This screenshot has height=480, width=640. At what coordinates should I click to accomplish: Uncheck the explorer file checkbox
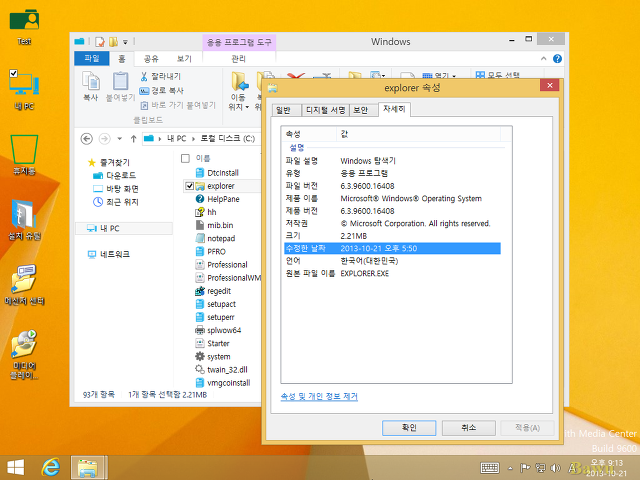click(189, 186)
